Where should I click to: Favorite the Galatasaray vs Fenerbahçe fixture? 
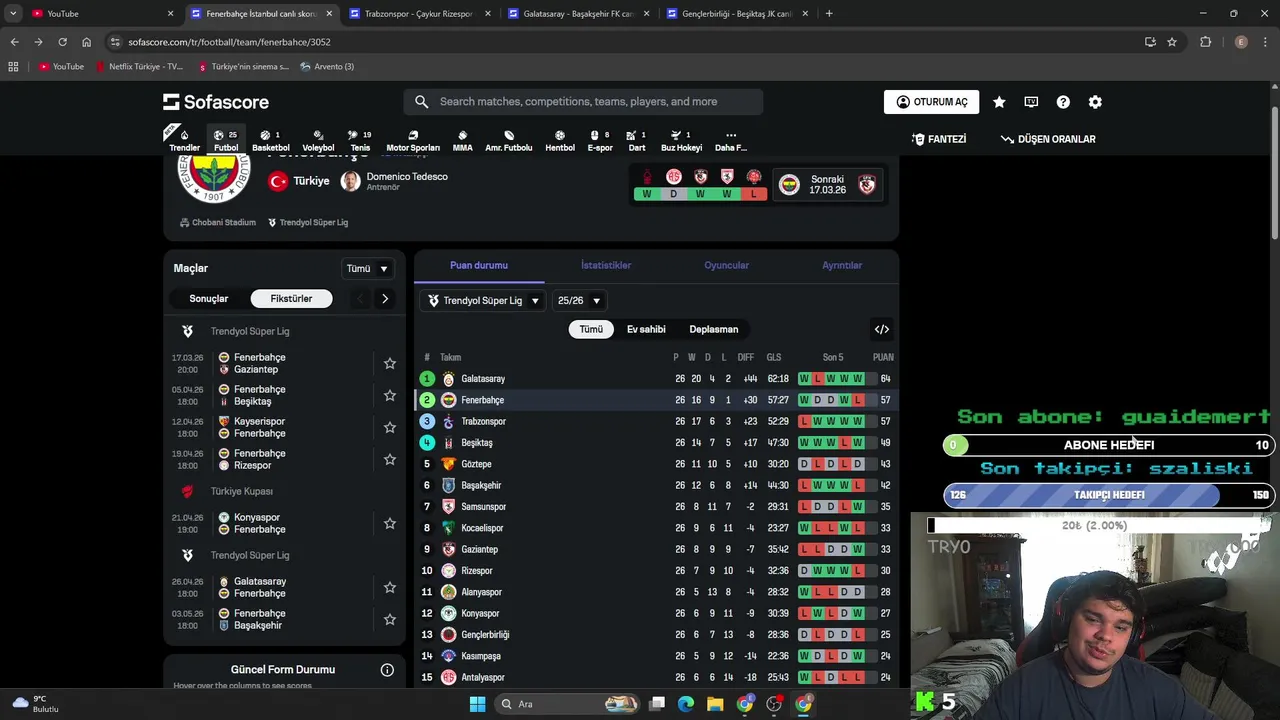point(390,587)
